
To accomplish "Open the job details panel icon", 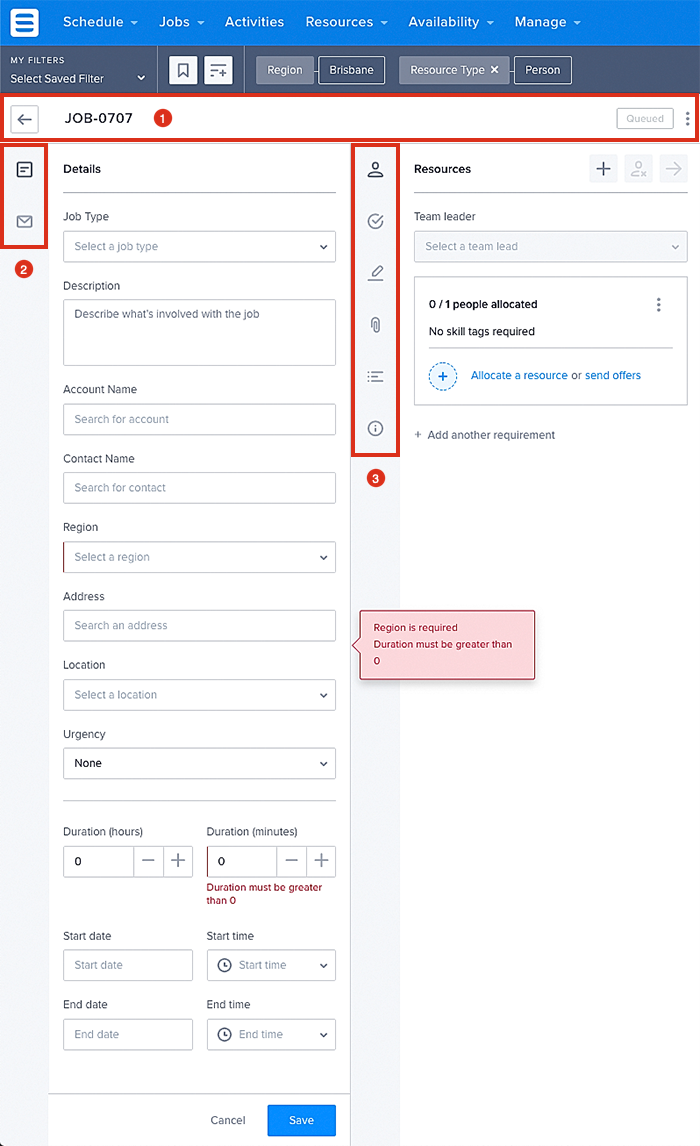I will [25, 170].
